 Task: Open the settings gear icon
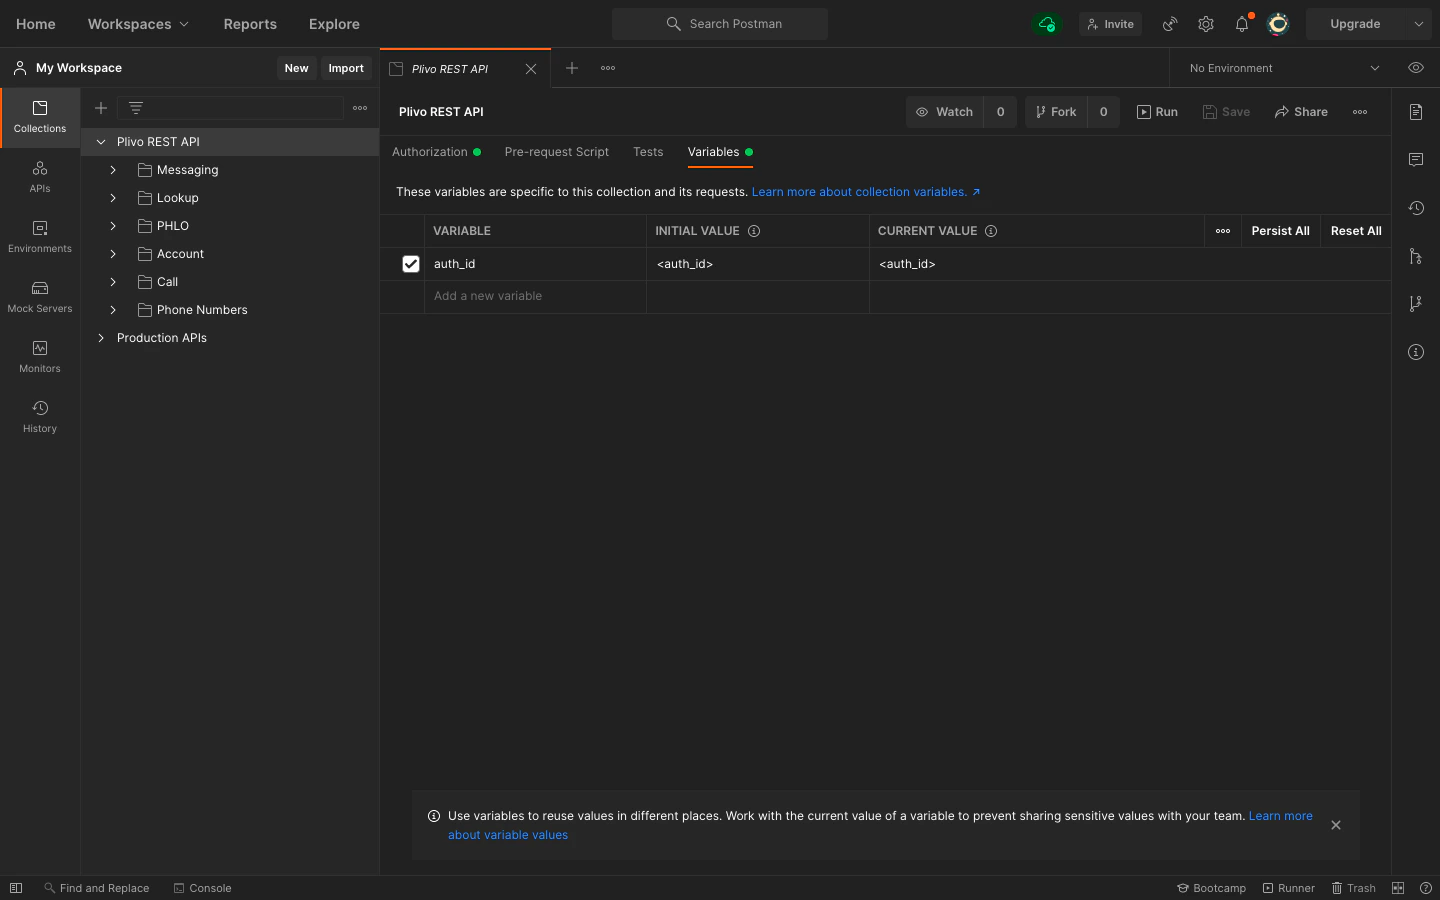point(1206,24)
